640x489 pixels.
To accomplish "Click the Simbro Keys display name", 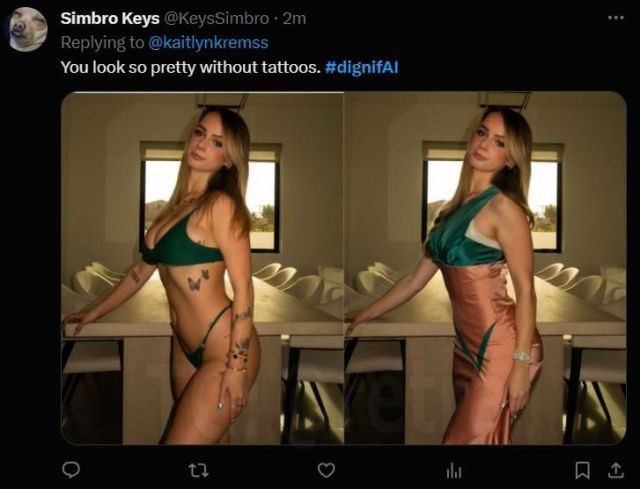I will point(110,18).
